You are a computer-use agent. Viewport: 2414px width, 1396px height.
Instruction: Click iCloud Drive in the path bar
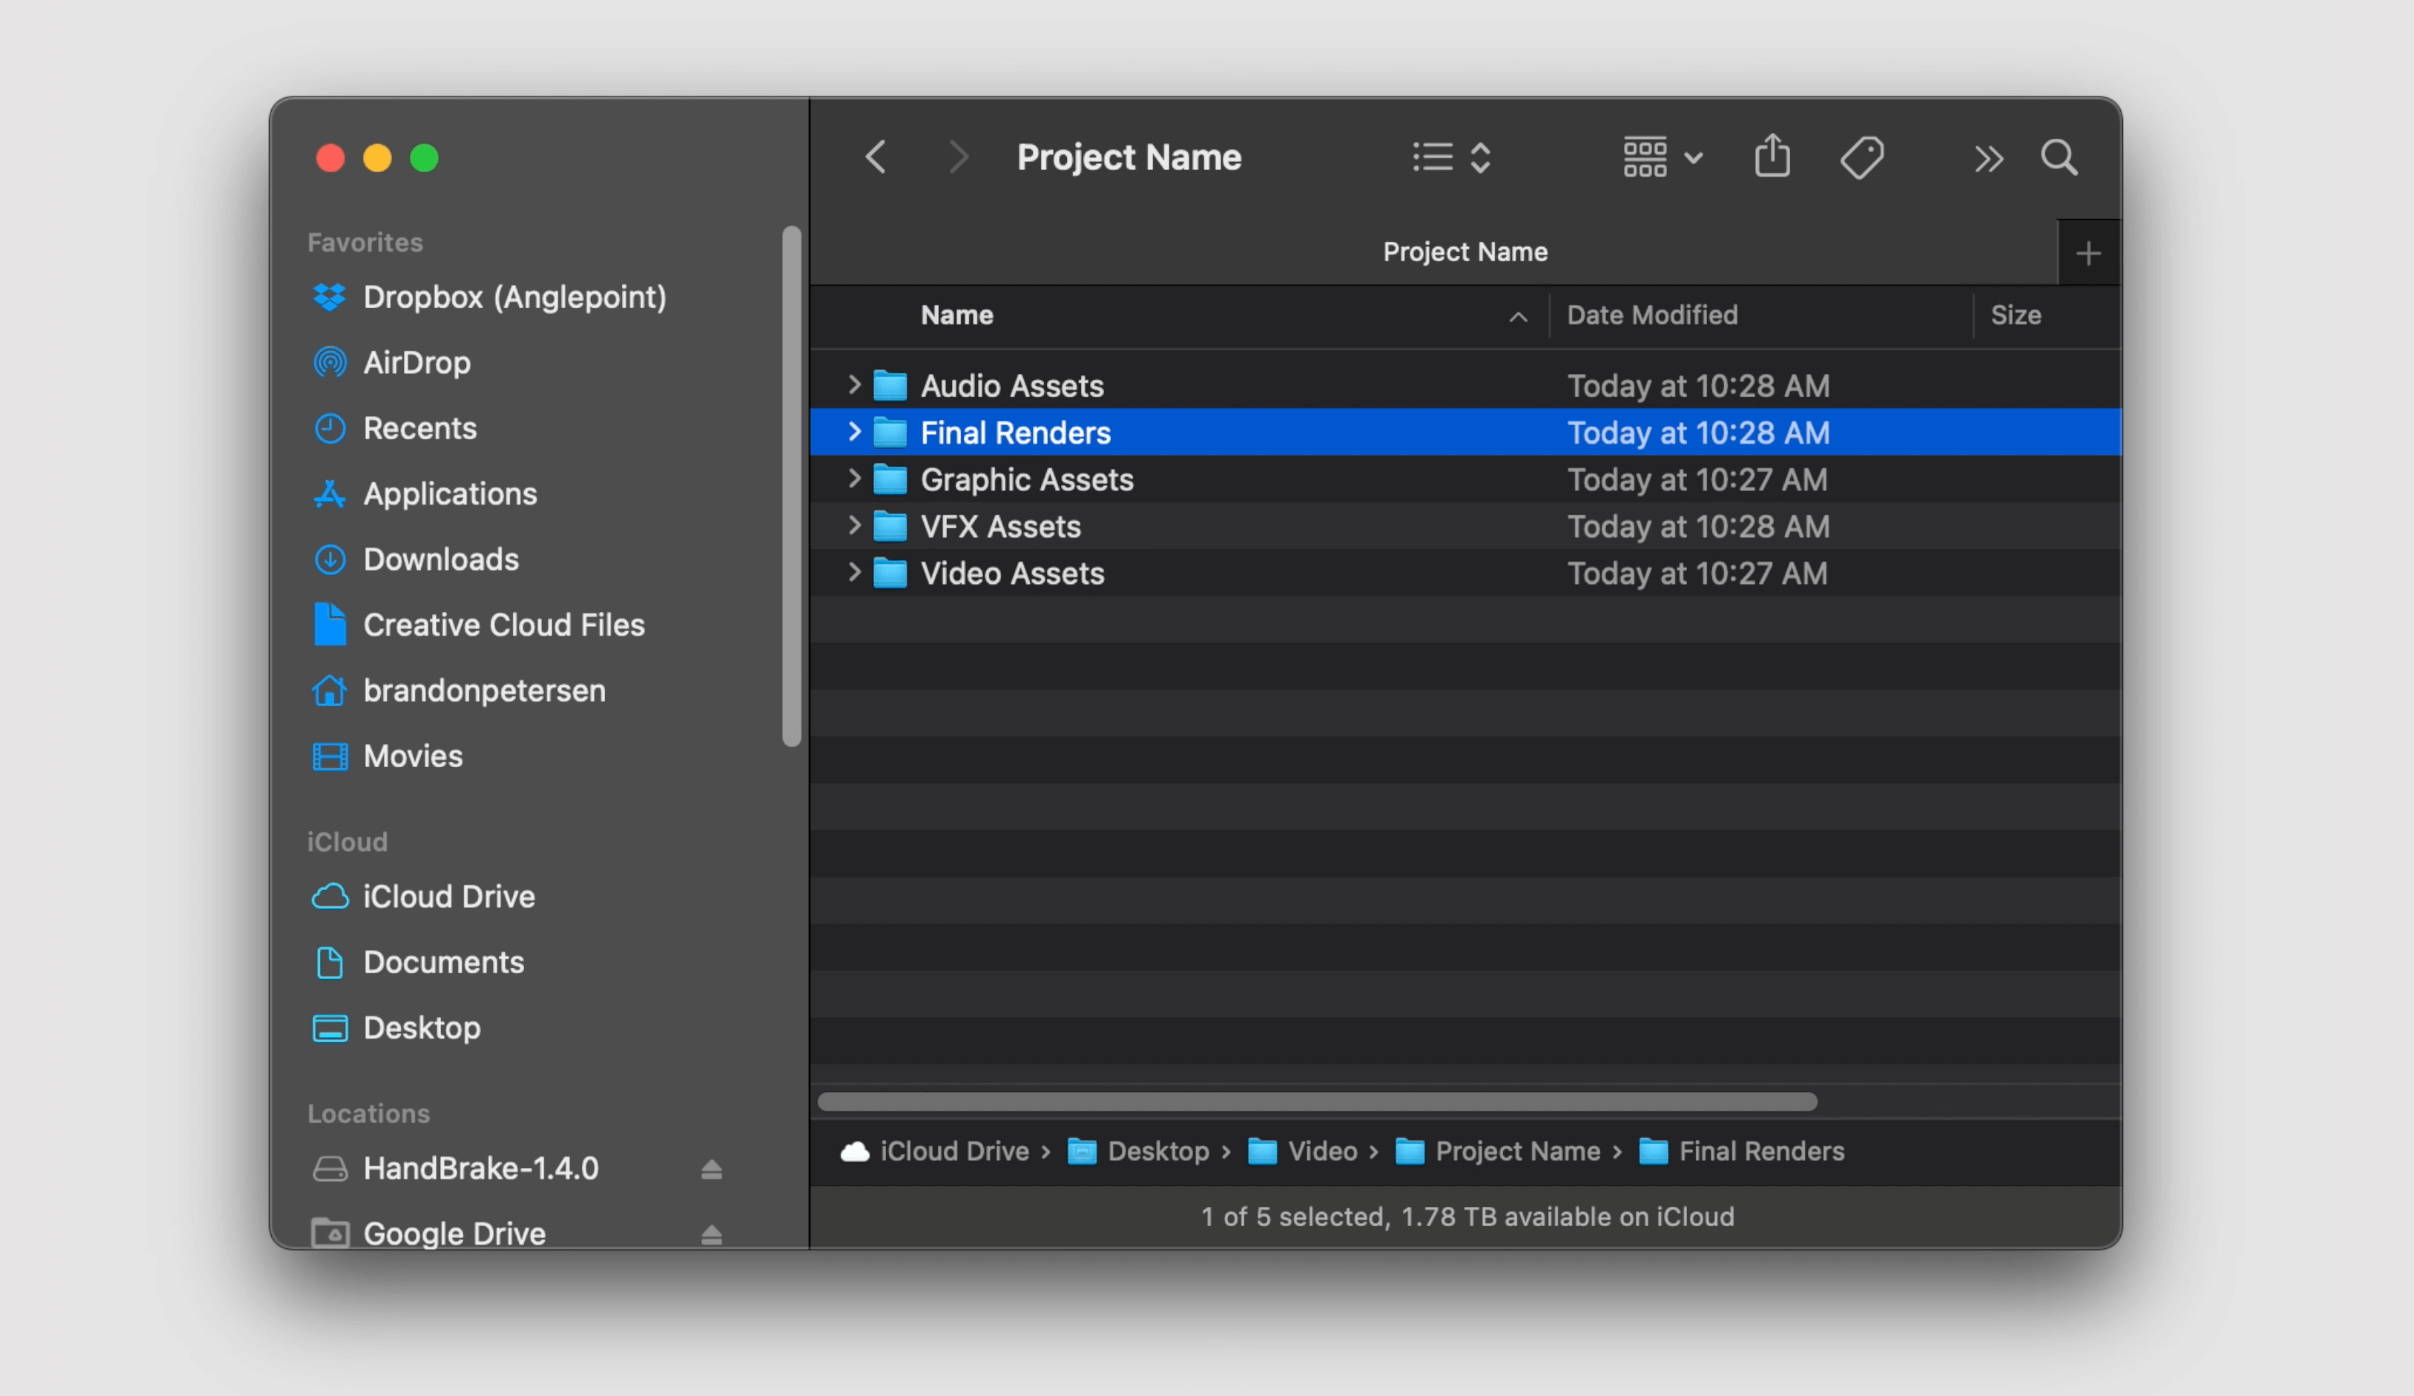coord(935,1151)
